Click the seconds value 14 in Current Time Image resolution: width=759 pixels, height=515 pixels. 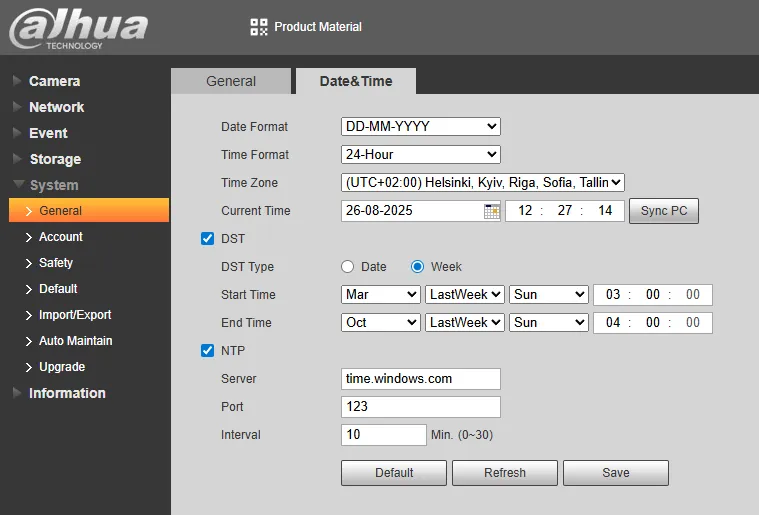pyautogui.click(x=605, y=211)
